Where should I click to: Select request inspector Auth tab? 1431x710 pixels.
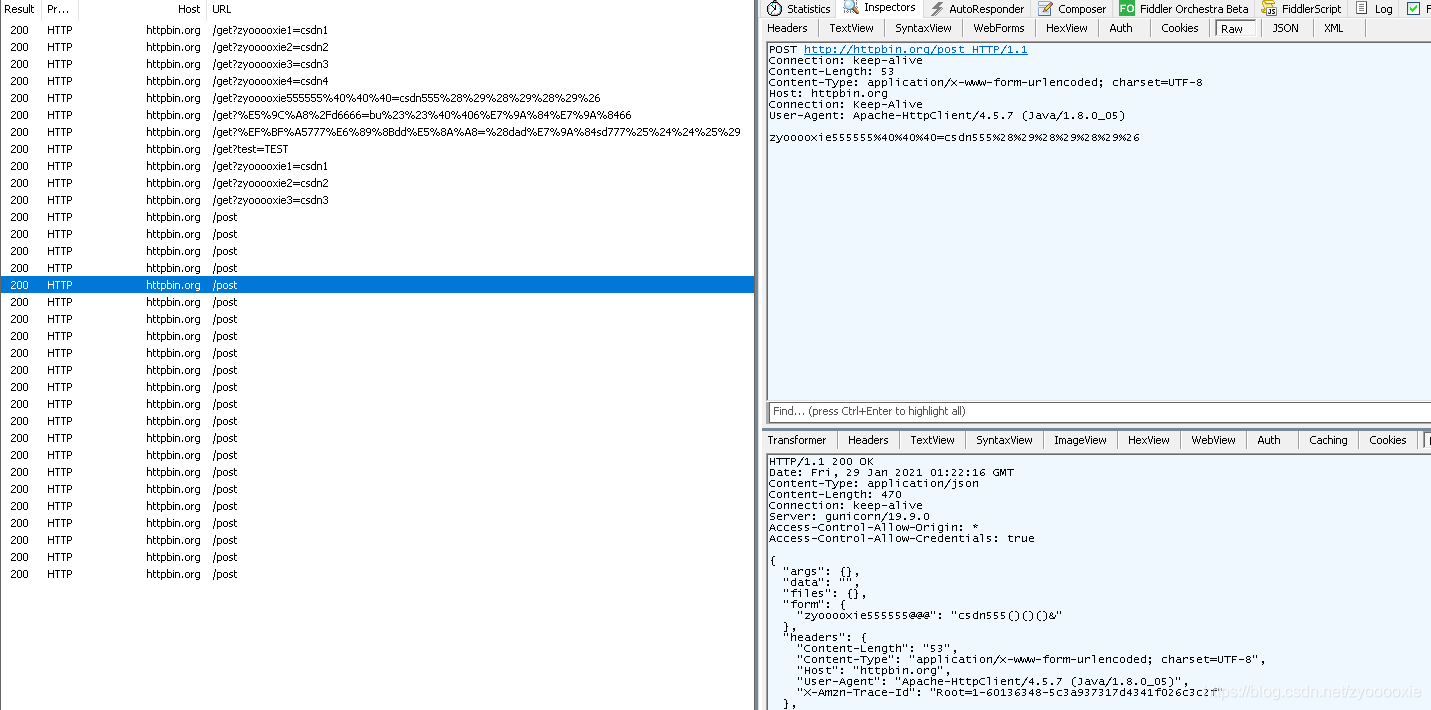point(1121,28)
